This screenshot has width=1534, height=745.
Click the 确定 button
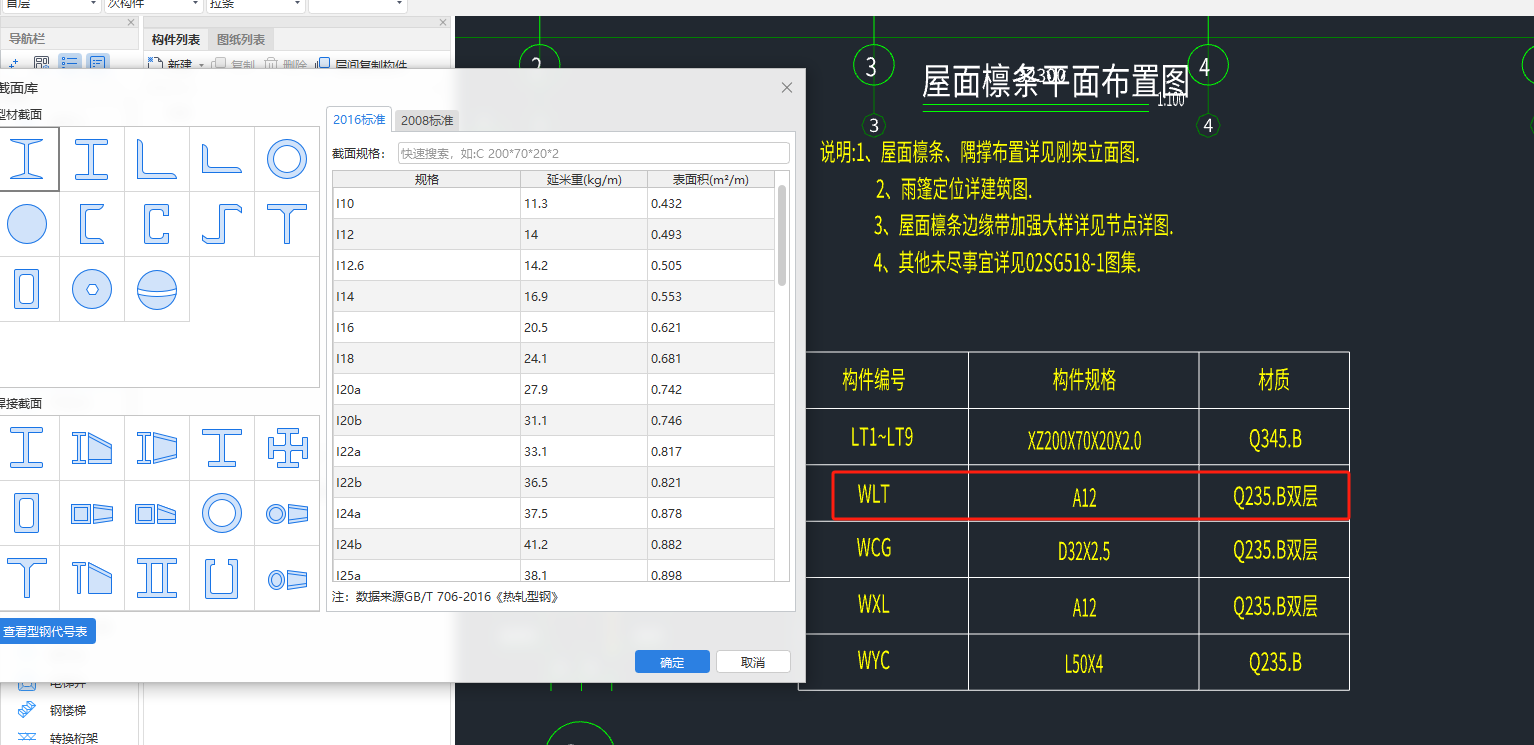click(672, 662)
